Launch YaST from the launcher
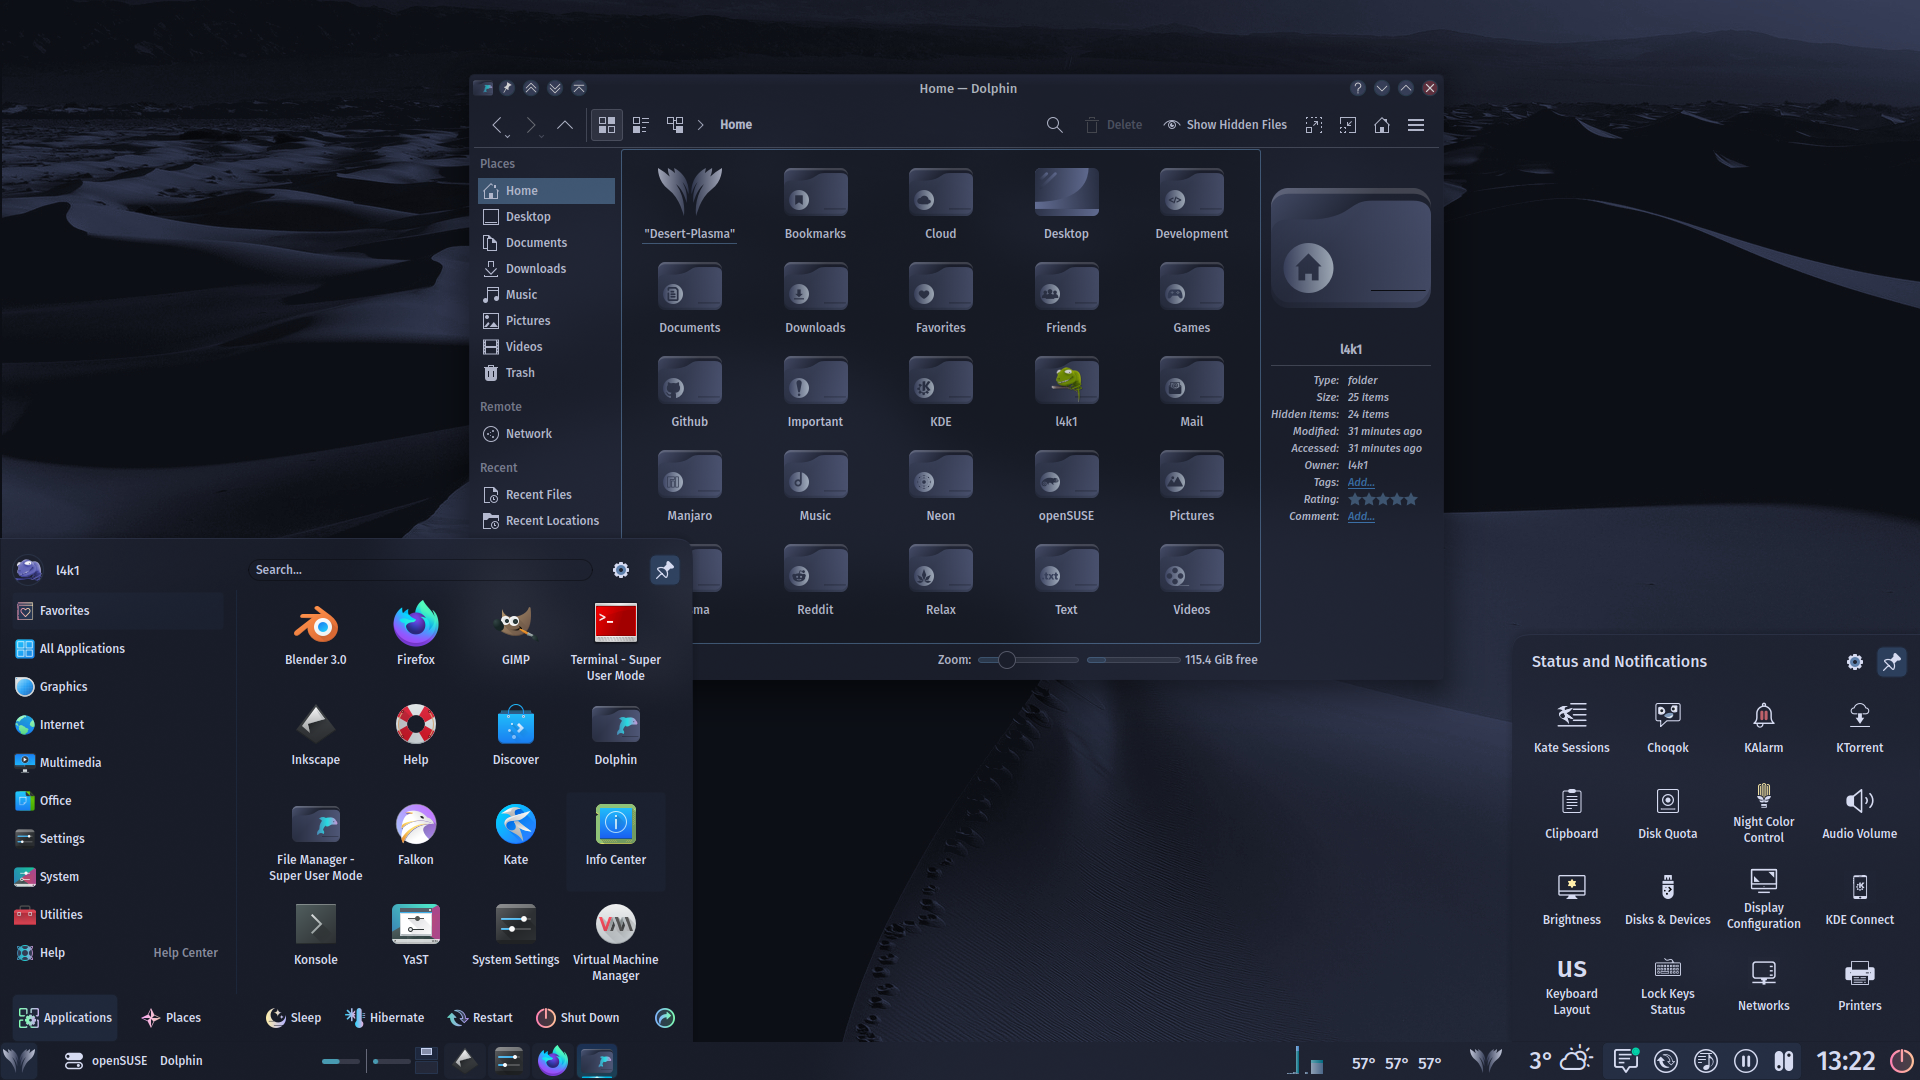1920x1080 pixels. pyautogui.click(x=416, y=934)
